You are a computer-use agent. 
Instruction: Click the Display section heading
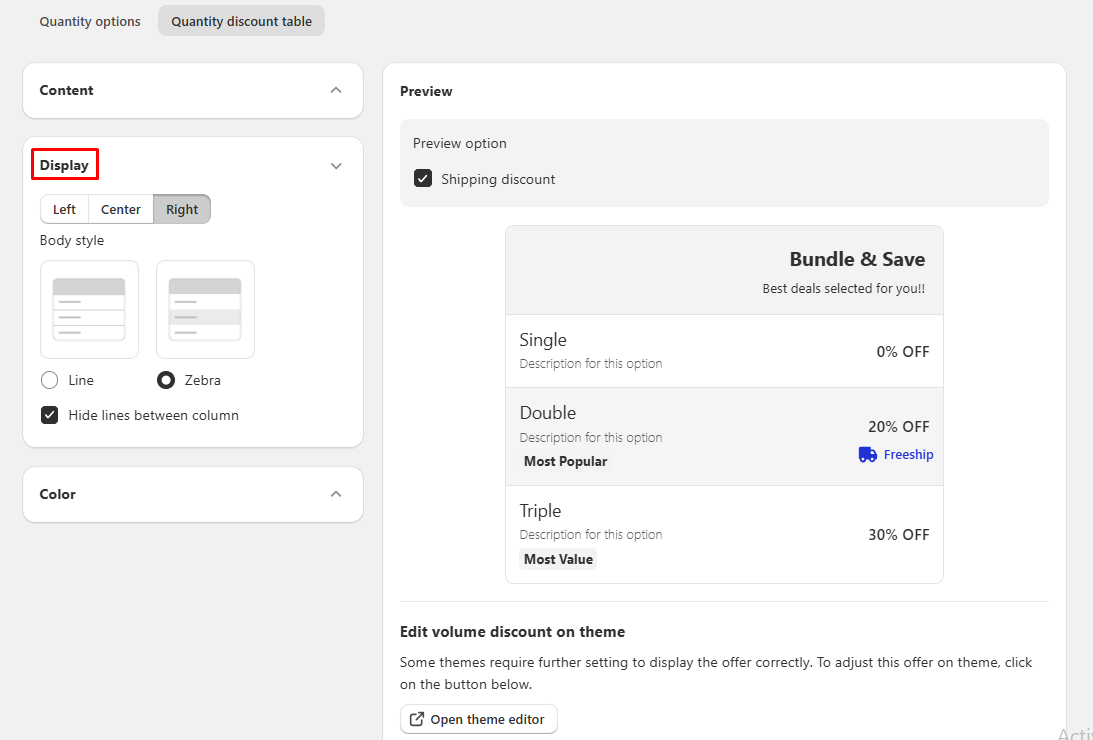64,165
